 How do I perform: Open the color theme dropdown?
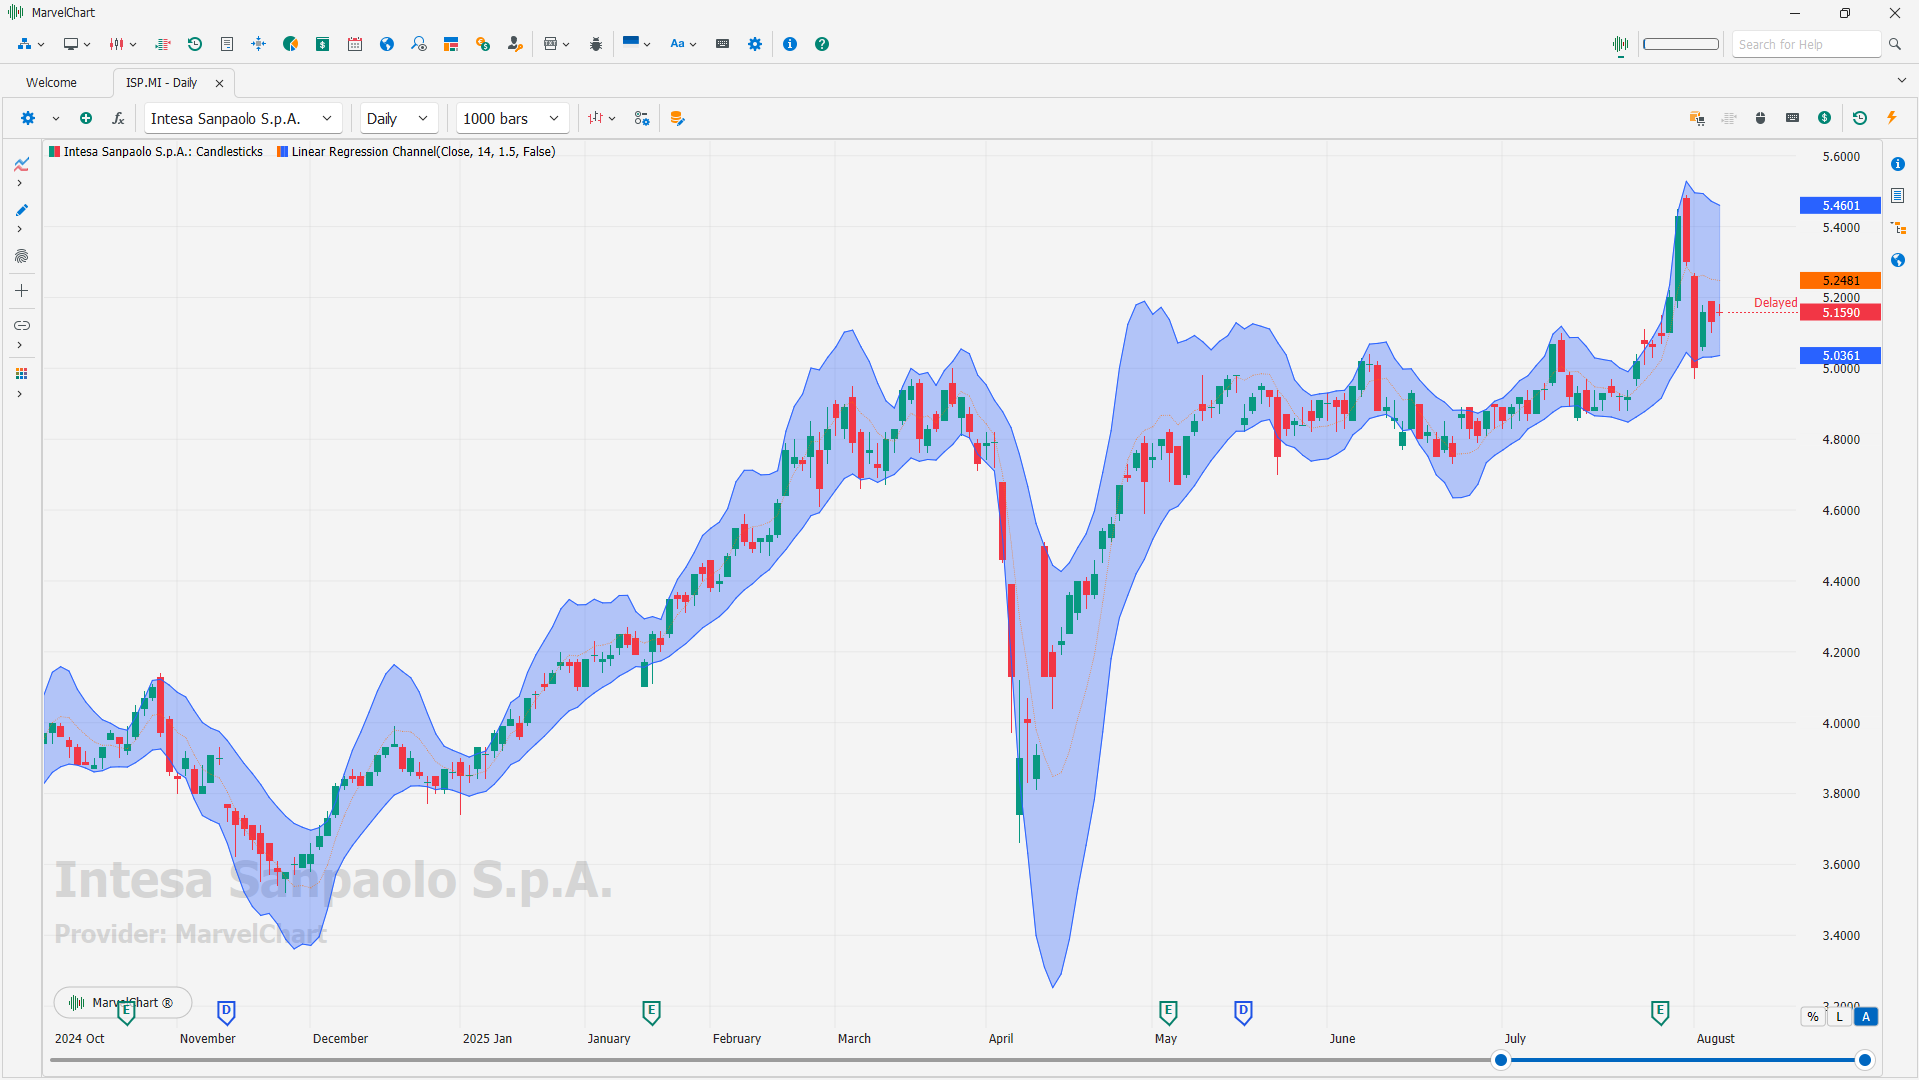click(636, 44)
